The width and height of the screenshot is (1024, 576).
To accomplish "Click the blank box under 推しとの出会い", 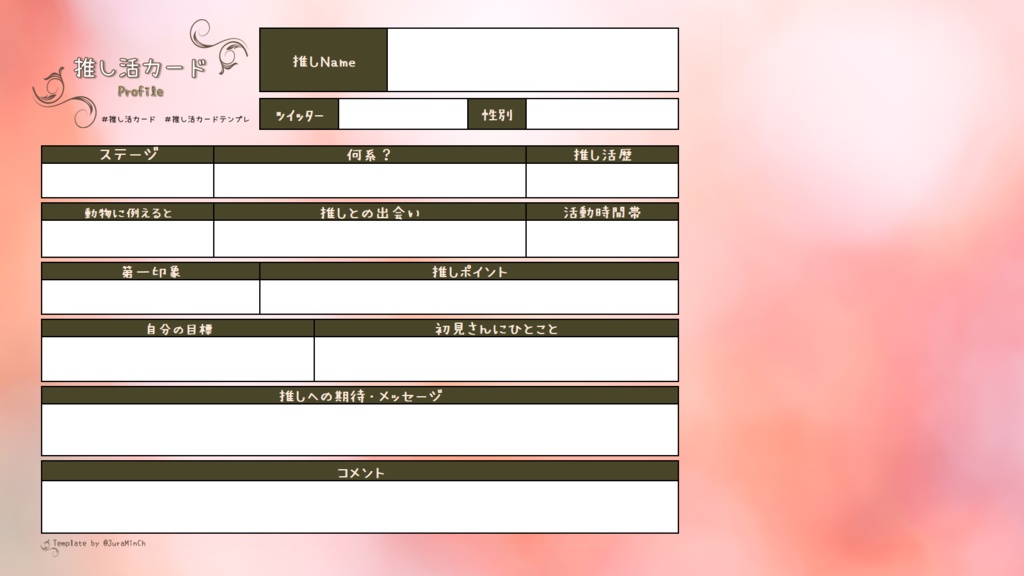I will pos(370,238).
